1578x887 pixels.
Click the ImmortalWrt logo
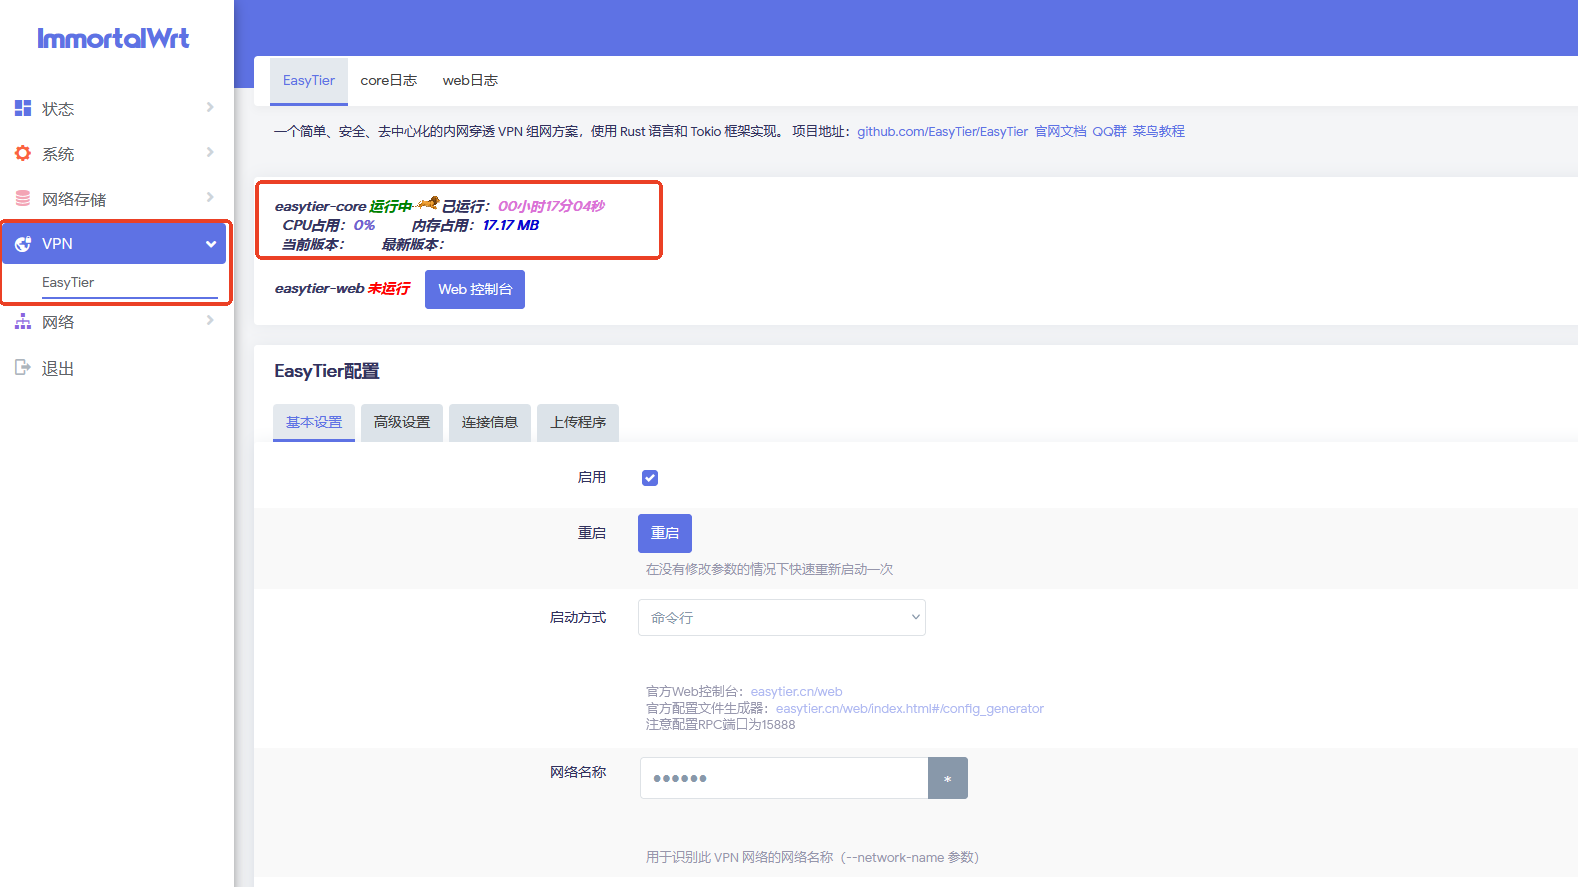(x=113, y=38)
